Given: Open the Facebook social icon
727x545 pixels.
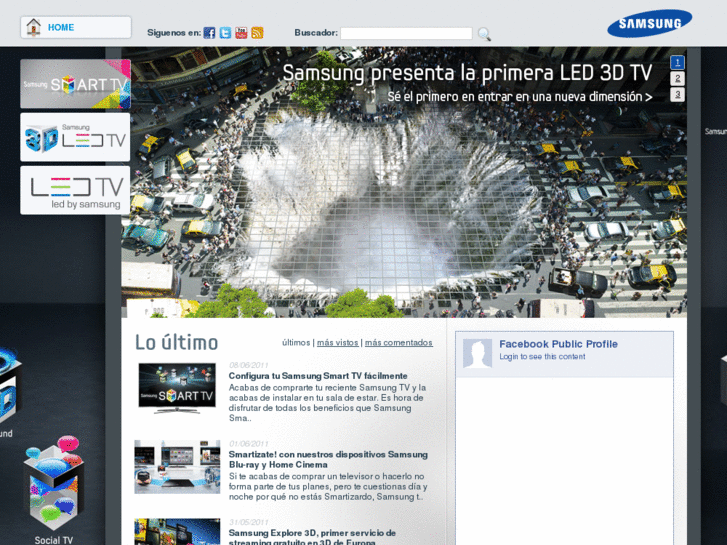Looking at the screenshot, I should tap(209, 33).
